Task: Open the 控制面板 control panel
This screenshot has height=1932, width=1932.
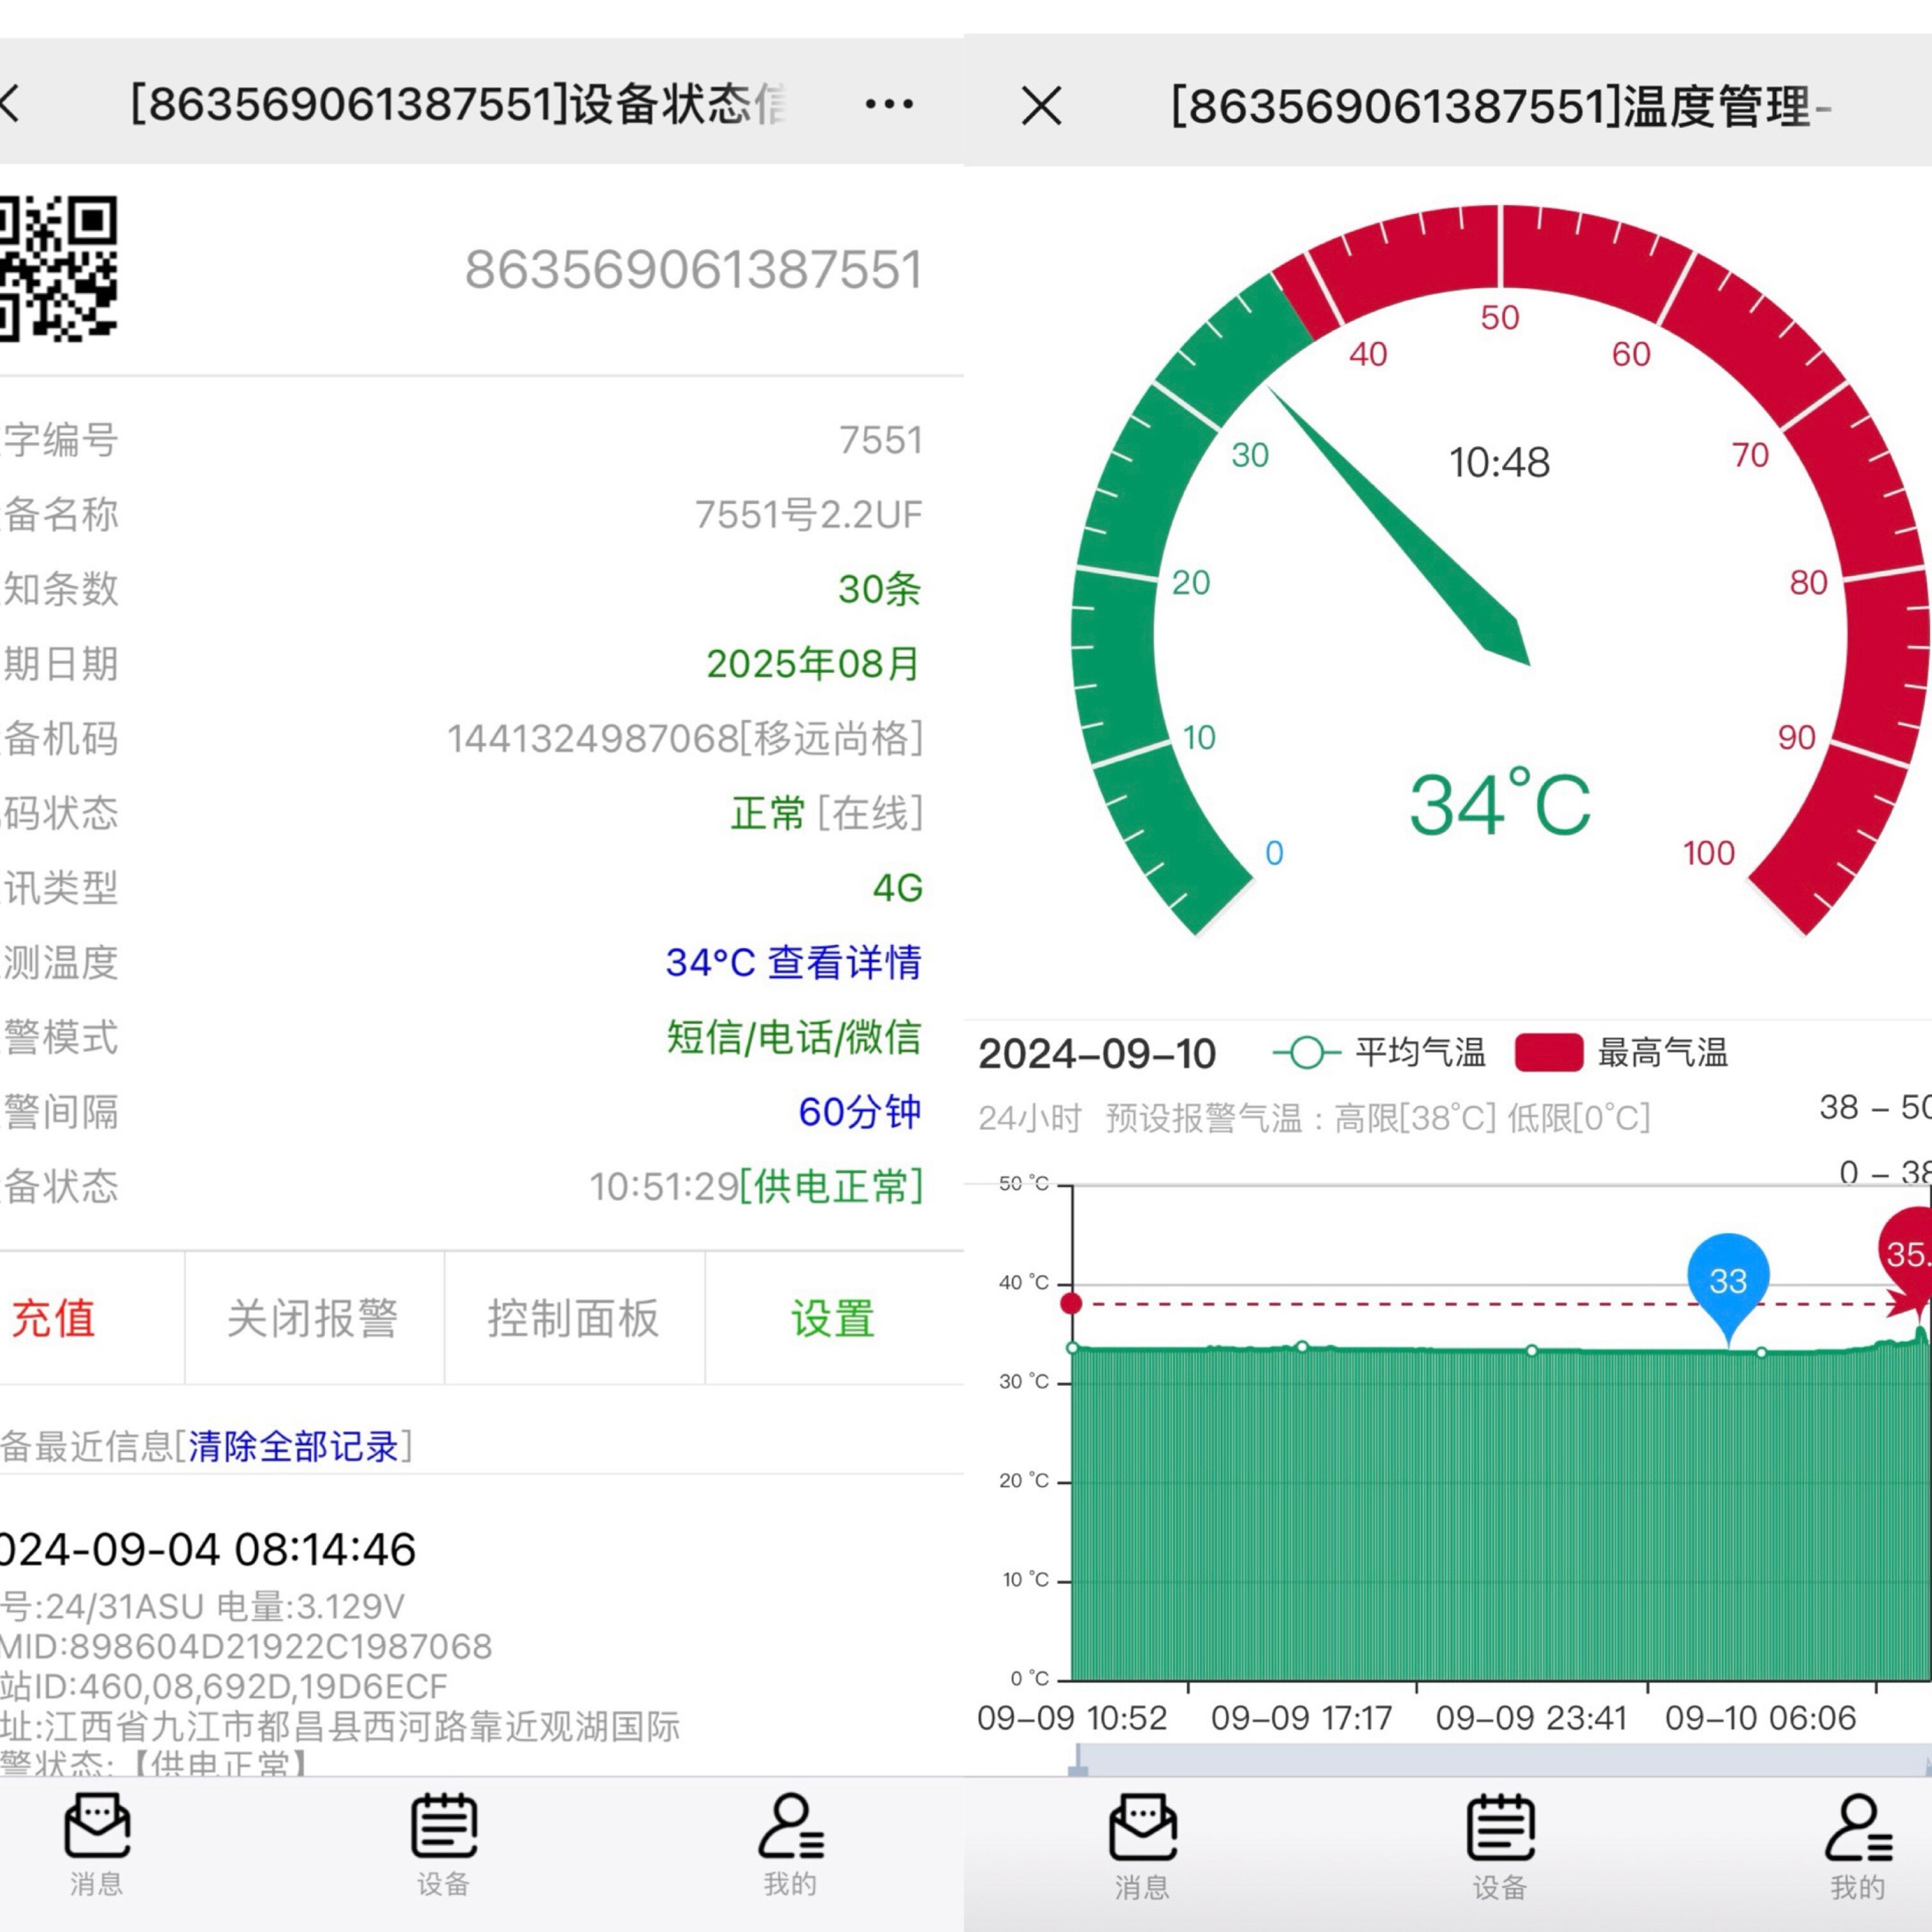Action: coord(574,1318)
